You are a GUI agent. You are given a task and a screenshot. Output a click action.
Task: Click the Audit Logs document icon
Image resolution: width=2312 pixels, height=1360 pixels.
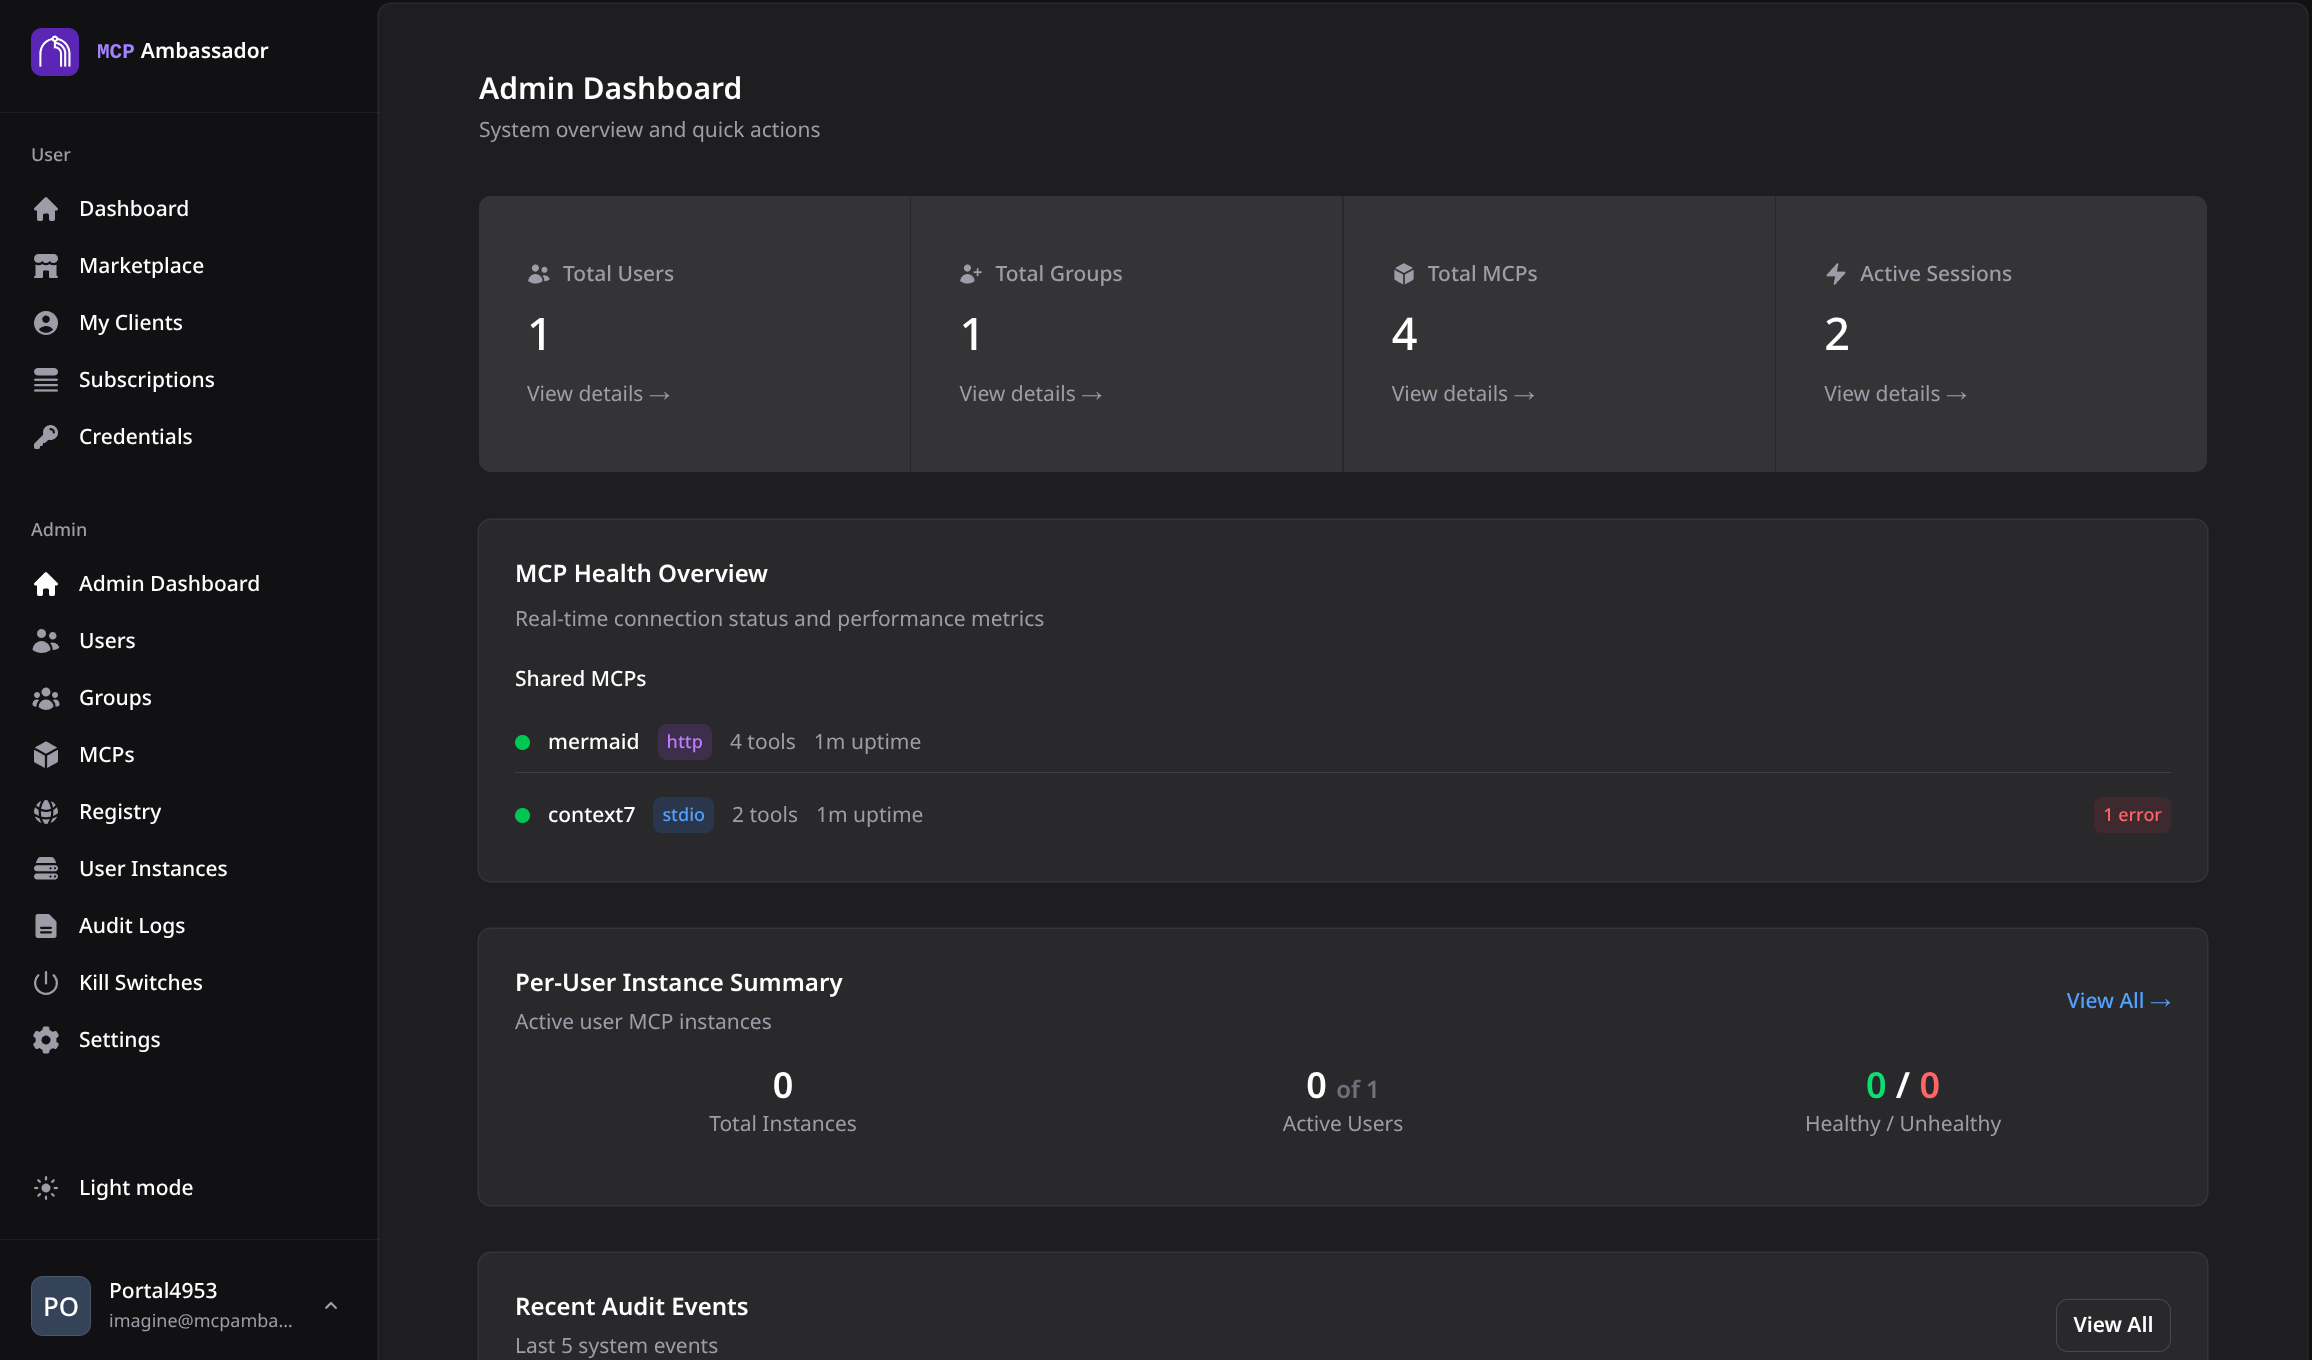[x=46, y=926]
